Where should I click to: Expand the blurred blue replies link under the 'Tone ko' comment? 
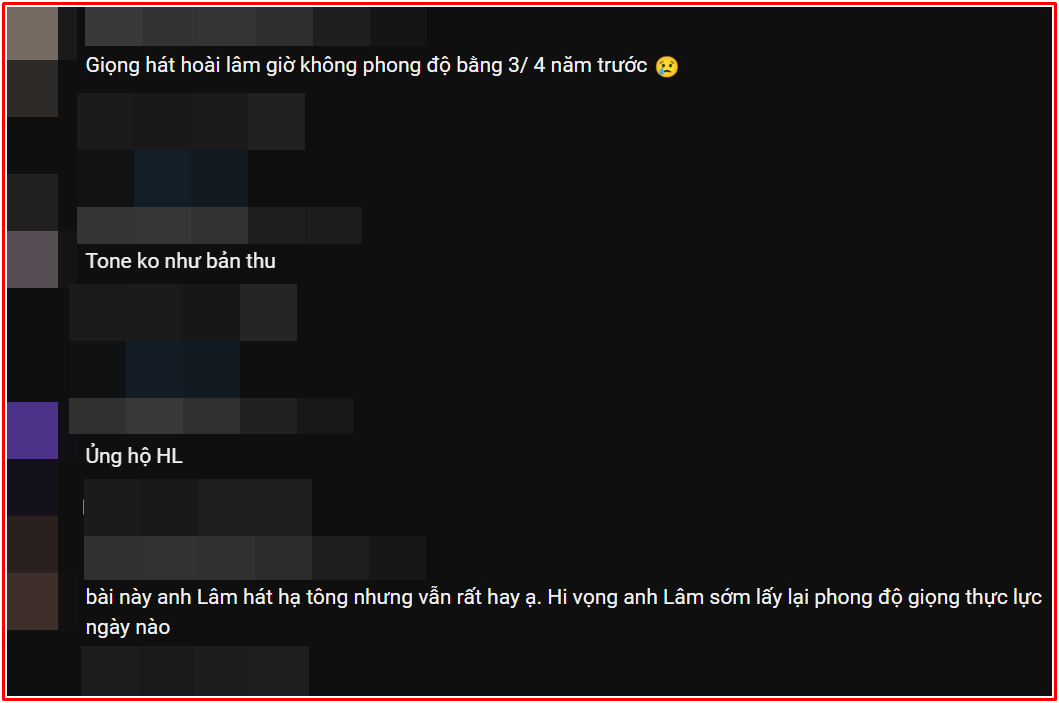coord(183,369)
